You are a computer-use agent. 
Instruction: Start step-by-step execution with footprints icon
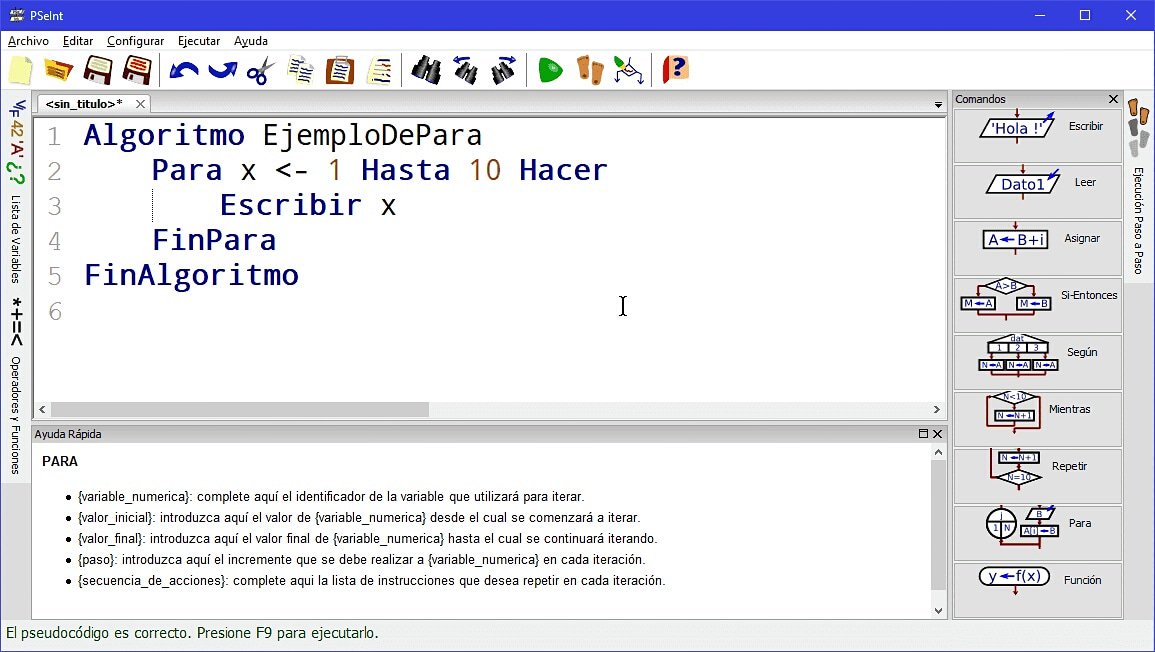pyautogui.click(x=590, y=71)
